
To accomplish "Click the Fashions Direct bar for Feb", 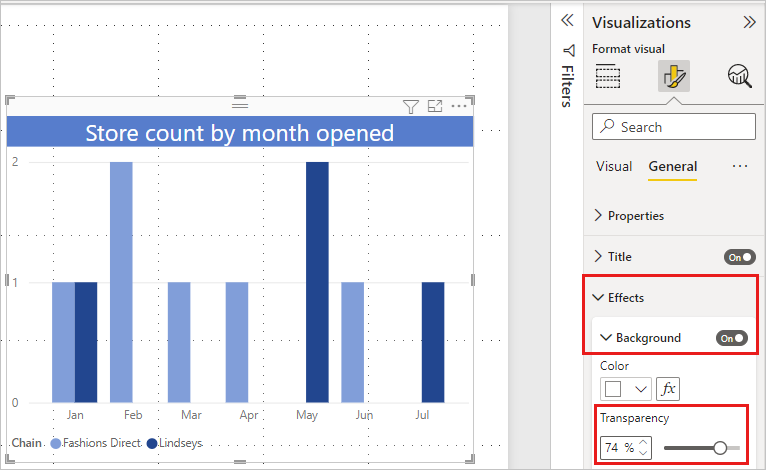I will 121,282.
